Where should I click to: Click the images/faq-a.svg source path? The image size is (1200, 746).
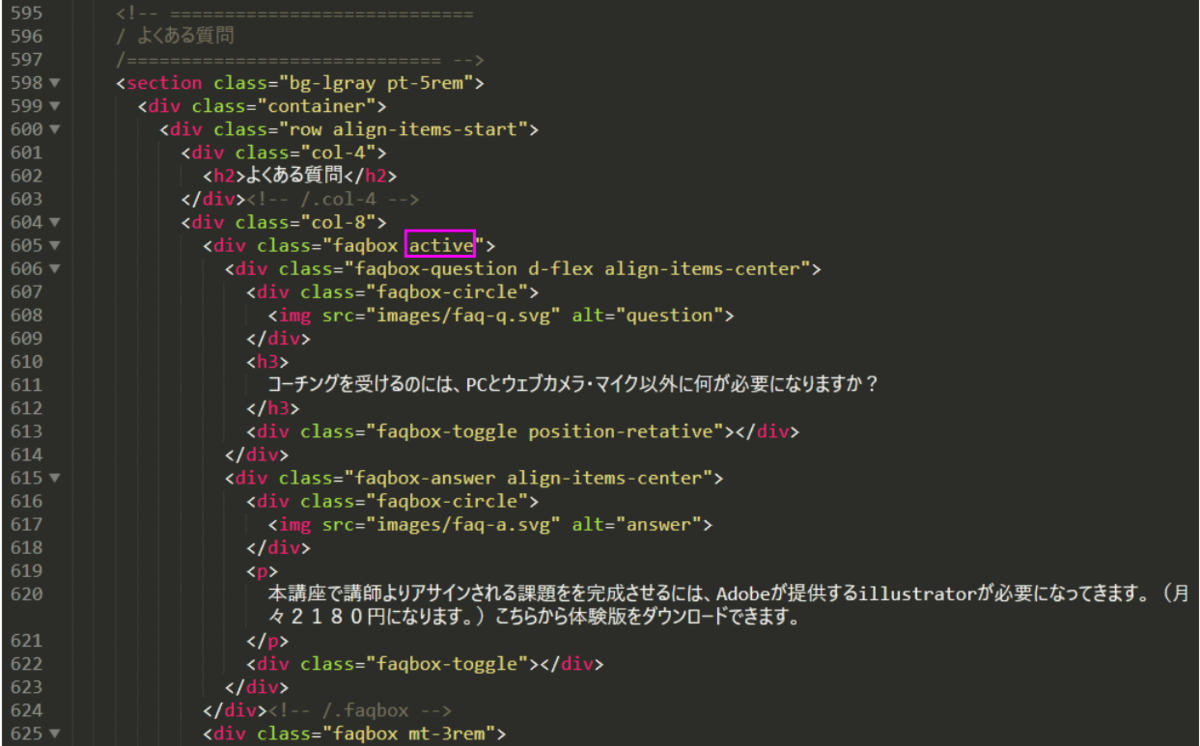pos(466,524)
